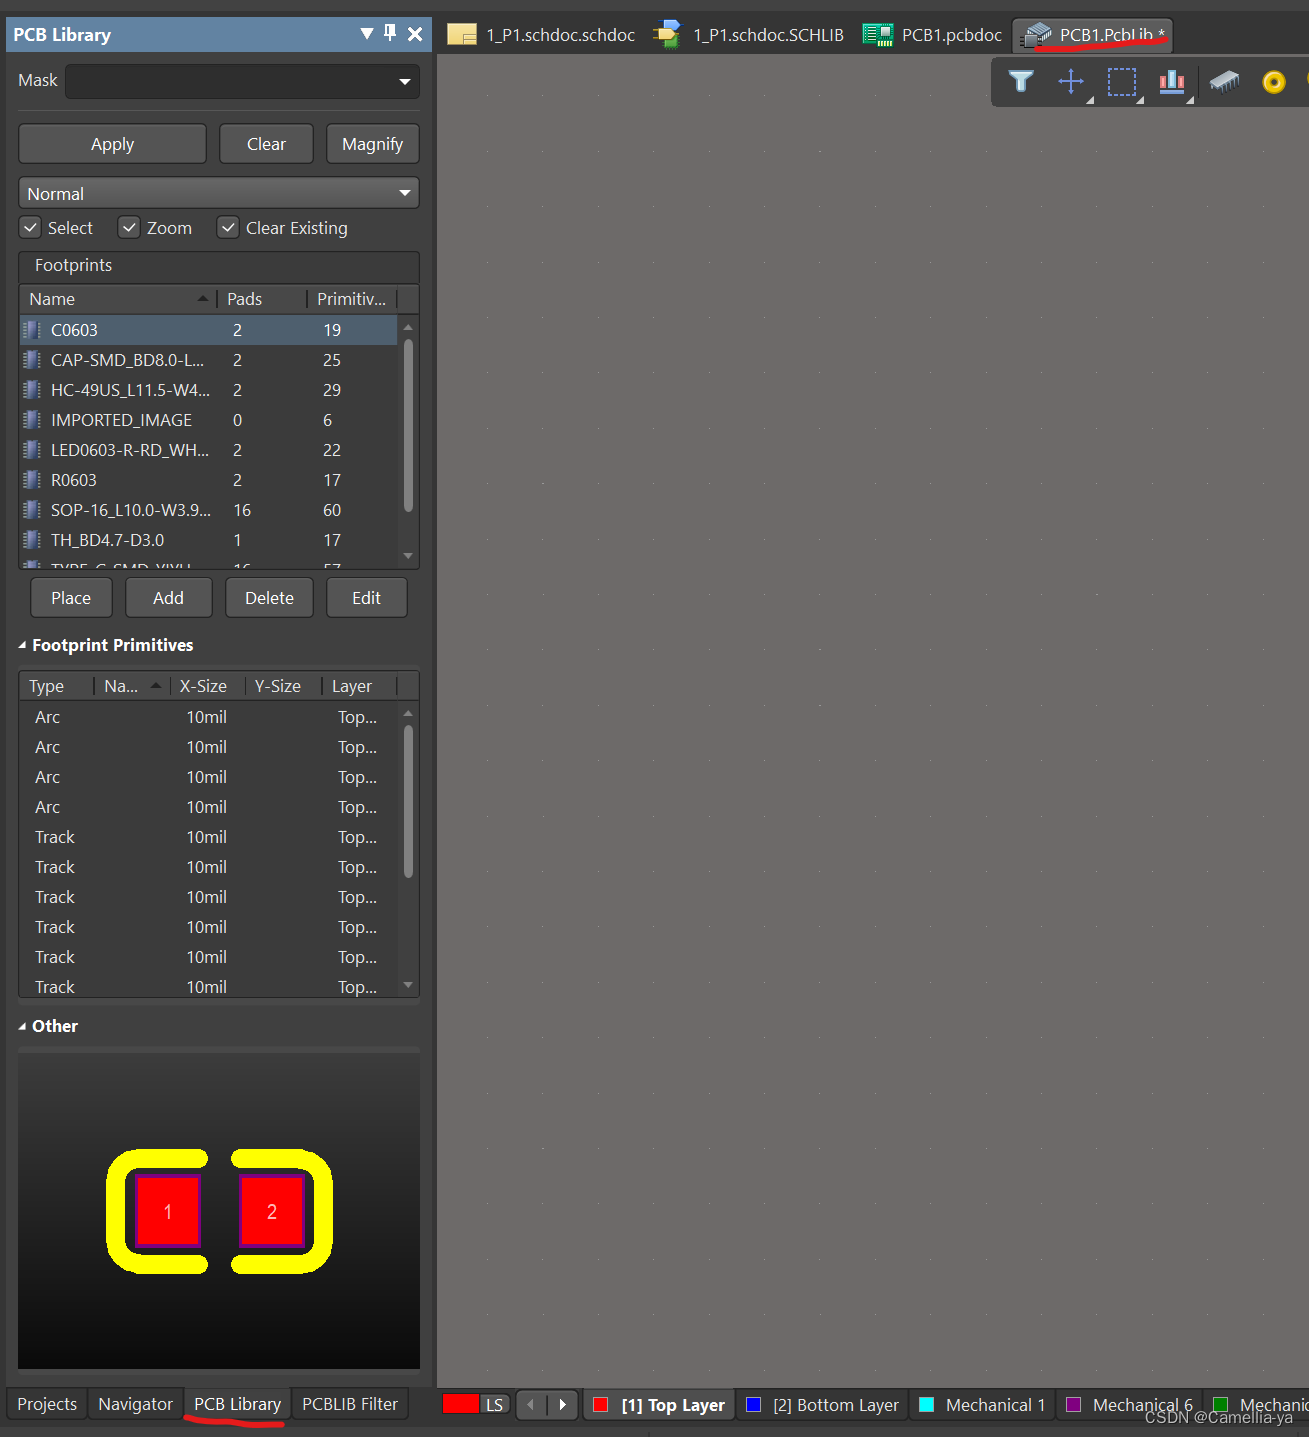Sort footprints by the Pads column header
The width and height of the screenshot is (1309, 1437).
[262, 299]
